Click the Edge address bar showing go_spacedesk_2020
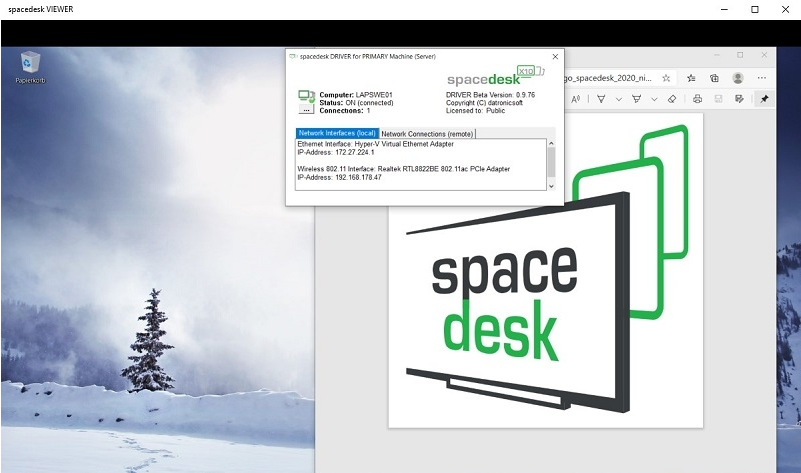Screen dimensions: 801x473 tap(608, 78)
